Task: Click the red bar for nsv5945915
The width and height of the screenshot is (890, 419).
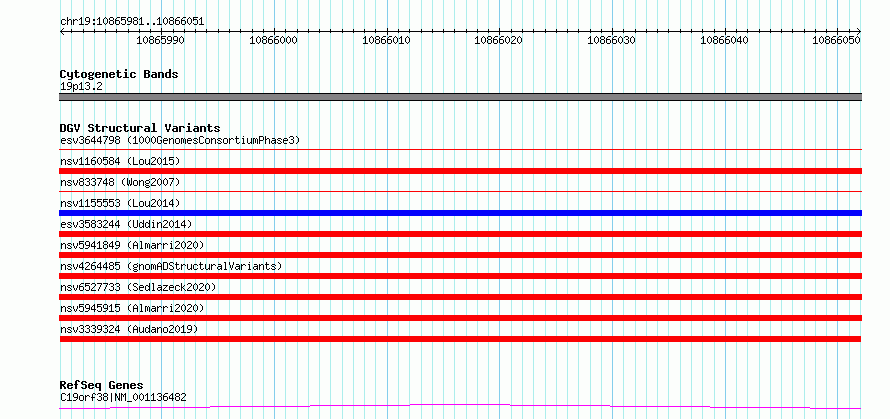Action: [460, 318]
